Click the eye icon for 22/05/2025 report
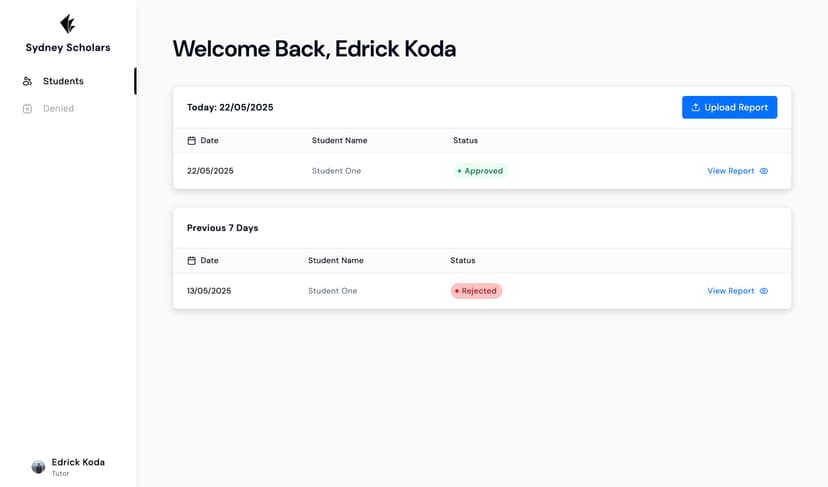Image resolution: width=828 pixels, height=487 pixels. tap(764, 171)
